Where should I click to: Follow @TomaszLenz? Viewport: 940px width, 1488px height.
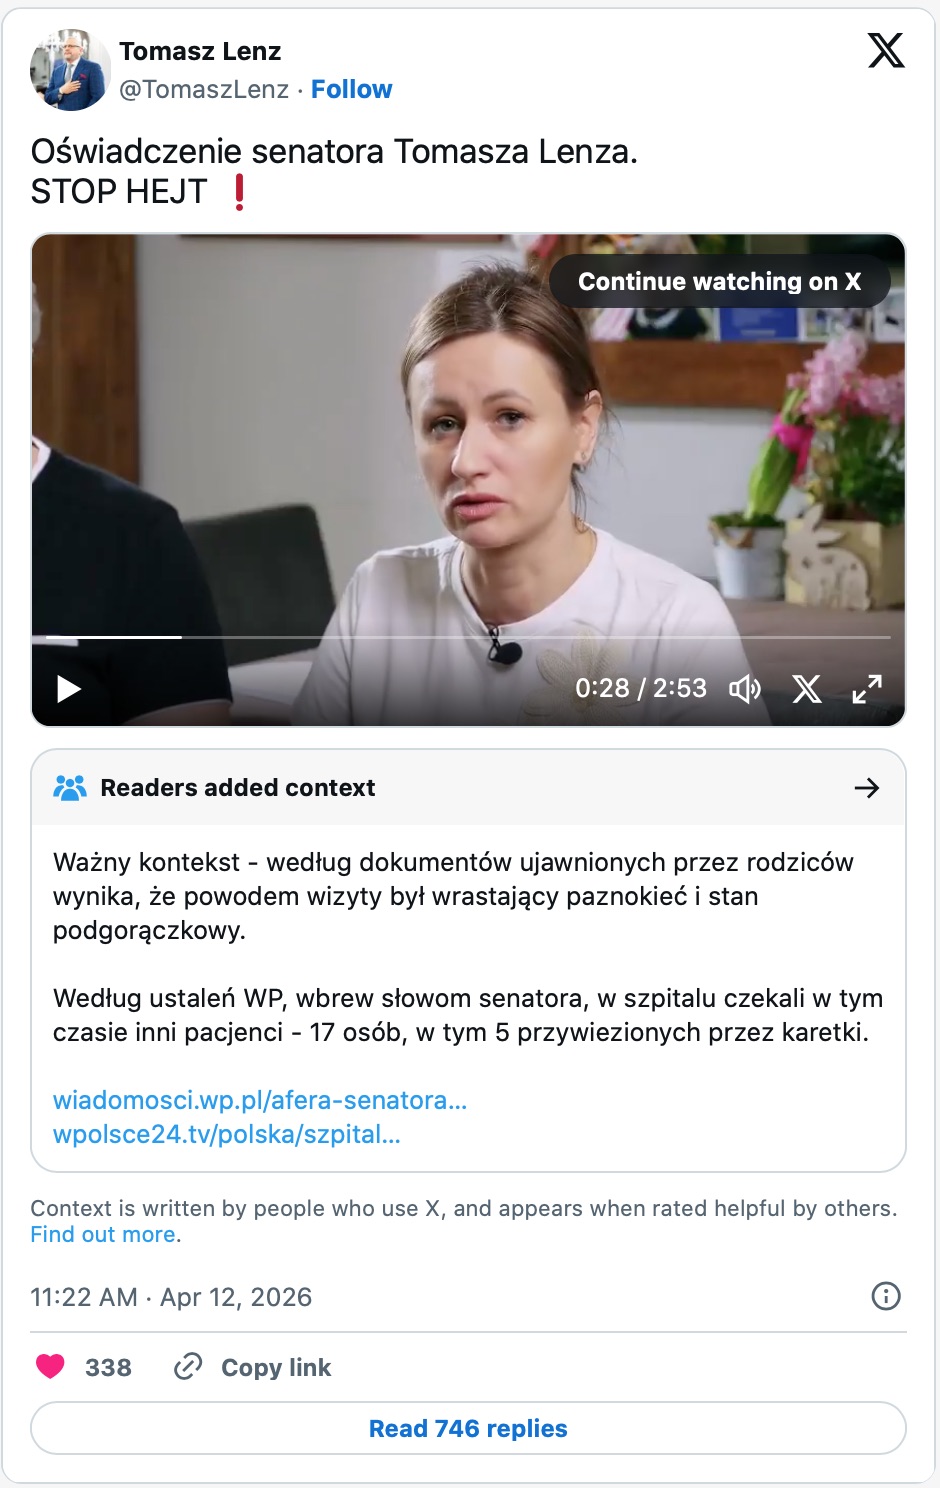(352, 89)
